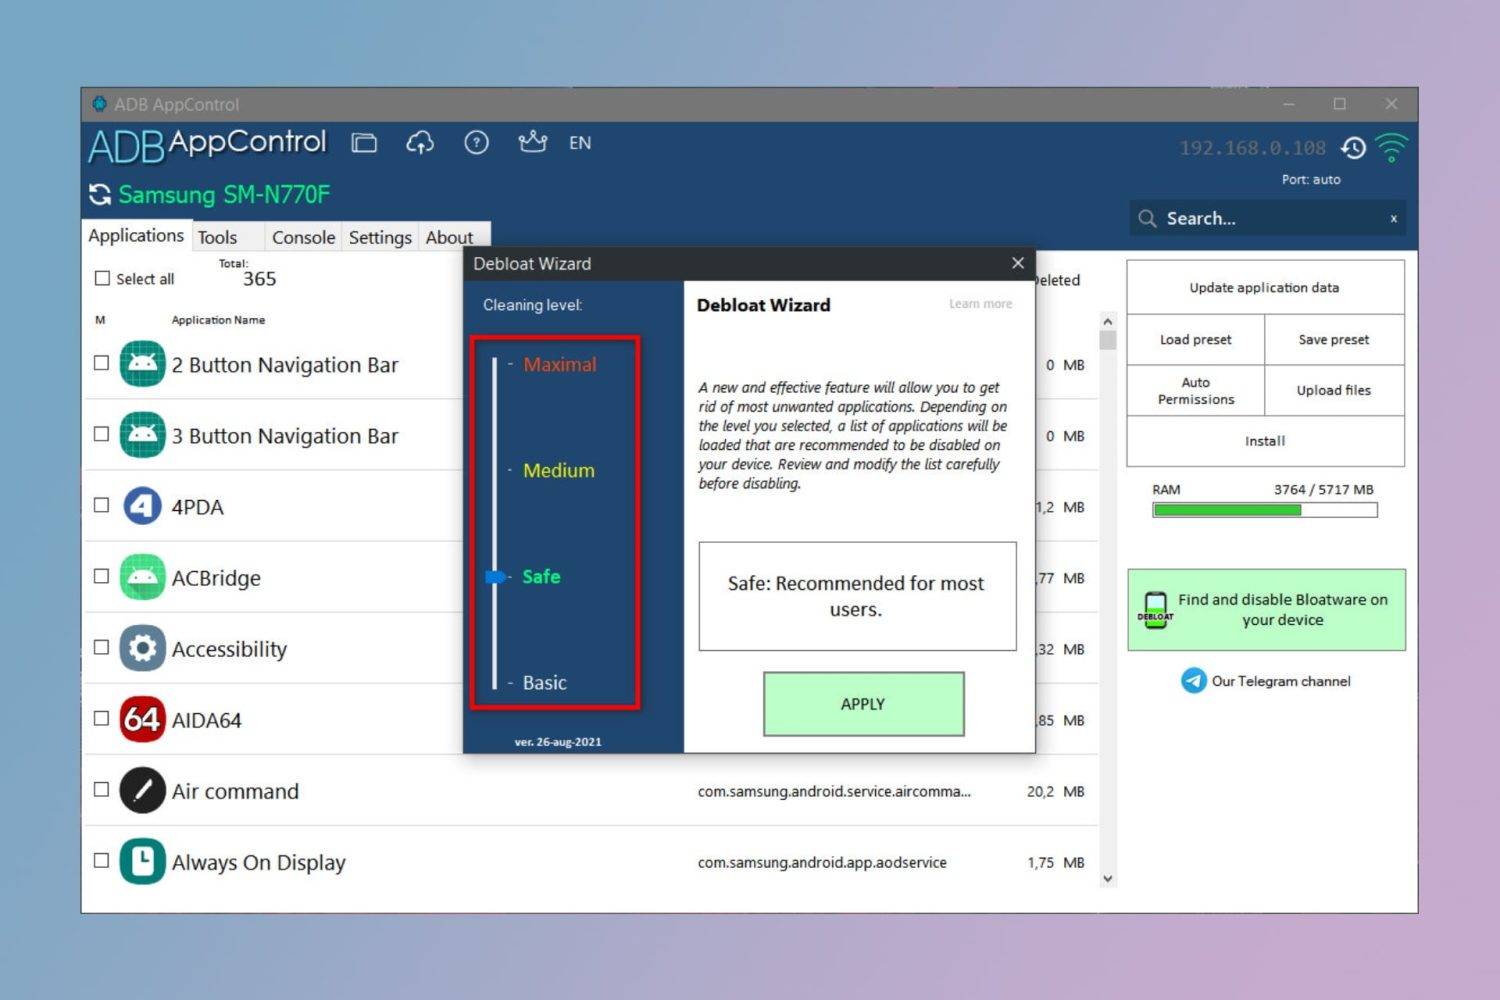Check the 2 Button Navigation Bar checkbox
The height and width of the screenshot is (1000, 1500).
101,363
